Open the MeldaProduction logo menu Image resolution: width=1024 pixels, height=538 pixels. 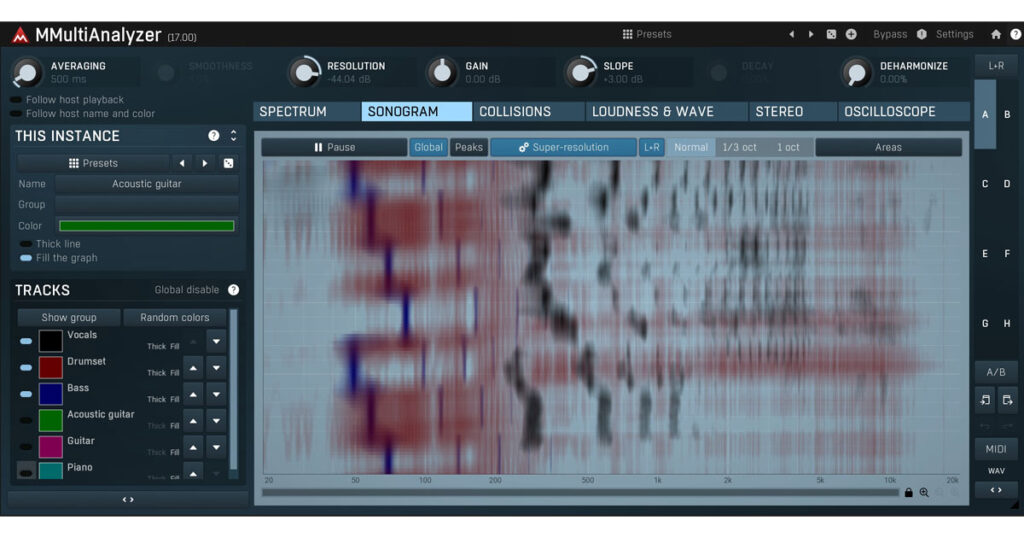point(20,35)
